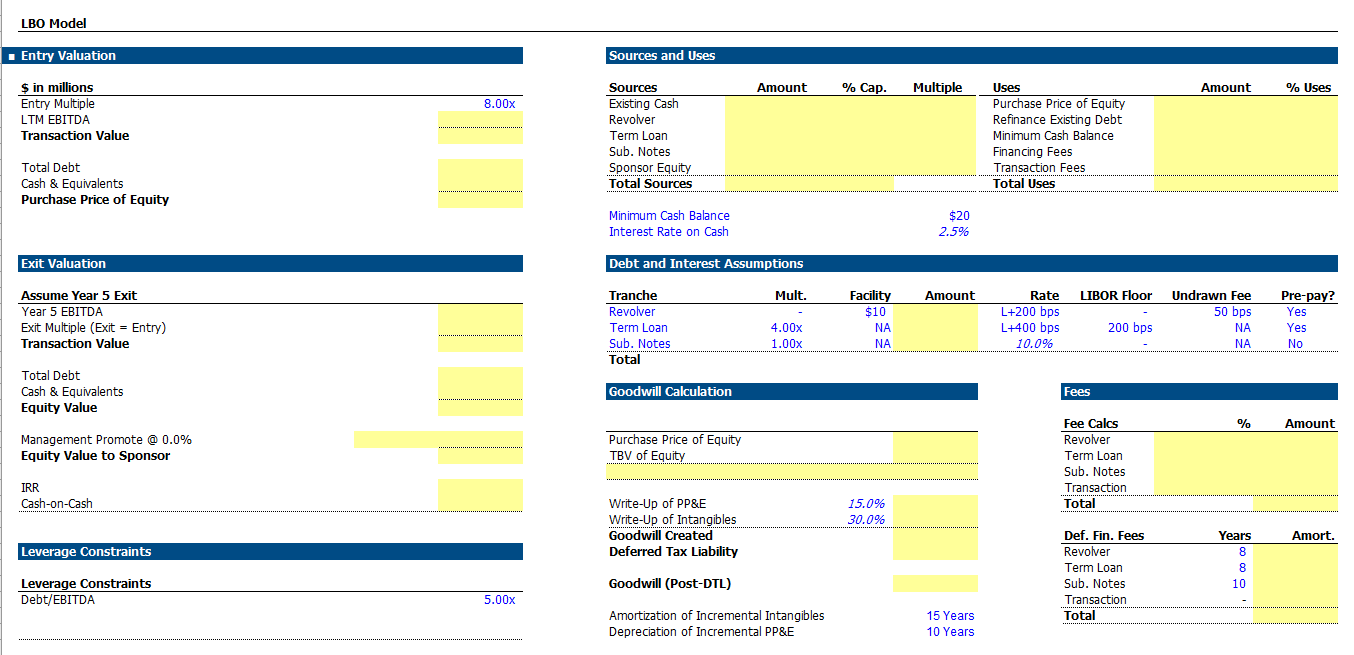Click the Depreciation of Incremental PP&E 10 Years value
Image resolution: width=1354 pixels, height=655 pixels.
(x=949, y=632)
